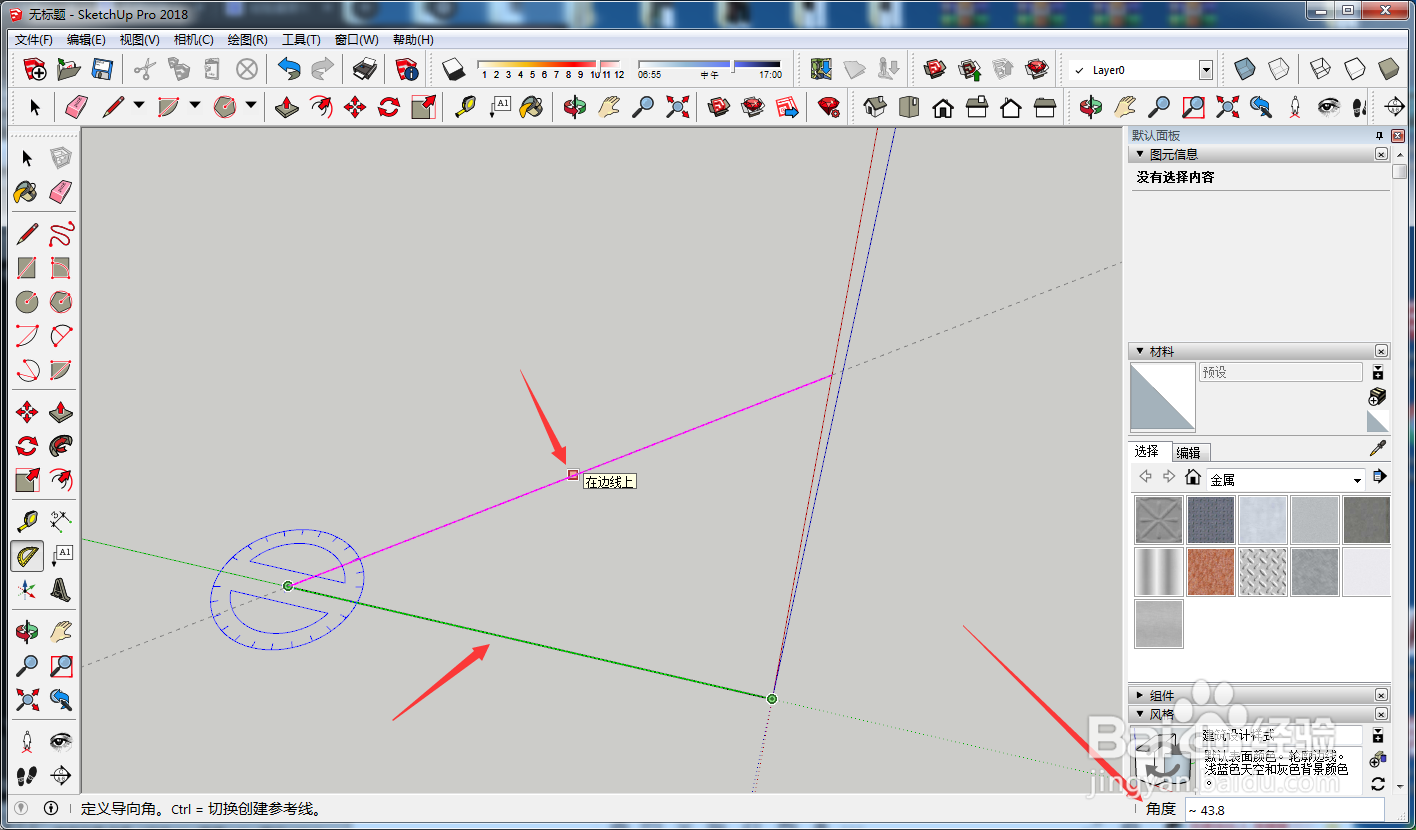Select the Circle tool in left palette

pyautogui.click(x=27, y=302)
